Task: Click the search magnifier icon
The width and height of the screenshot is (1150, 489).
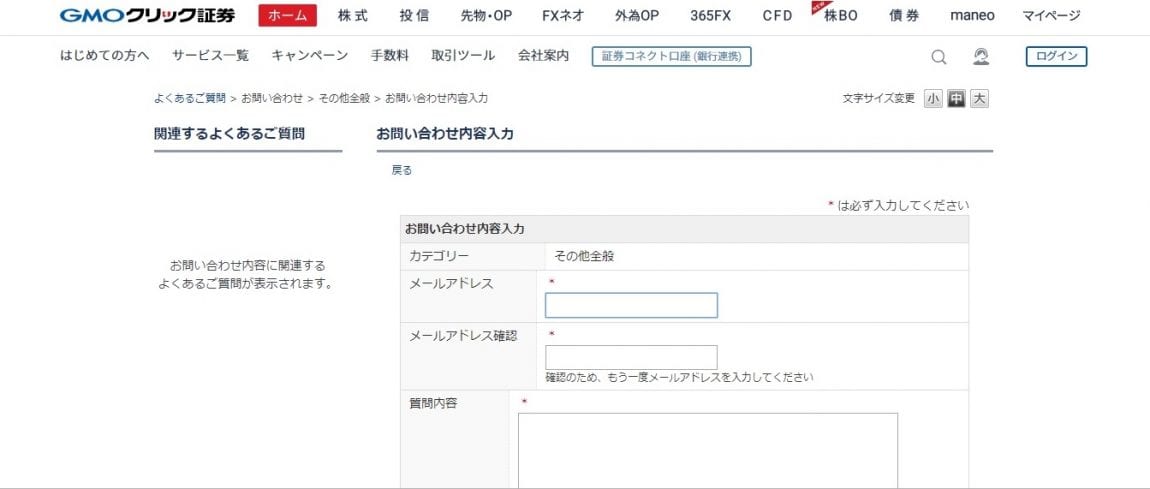Action: tap(938, 57)
